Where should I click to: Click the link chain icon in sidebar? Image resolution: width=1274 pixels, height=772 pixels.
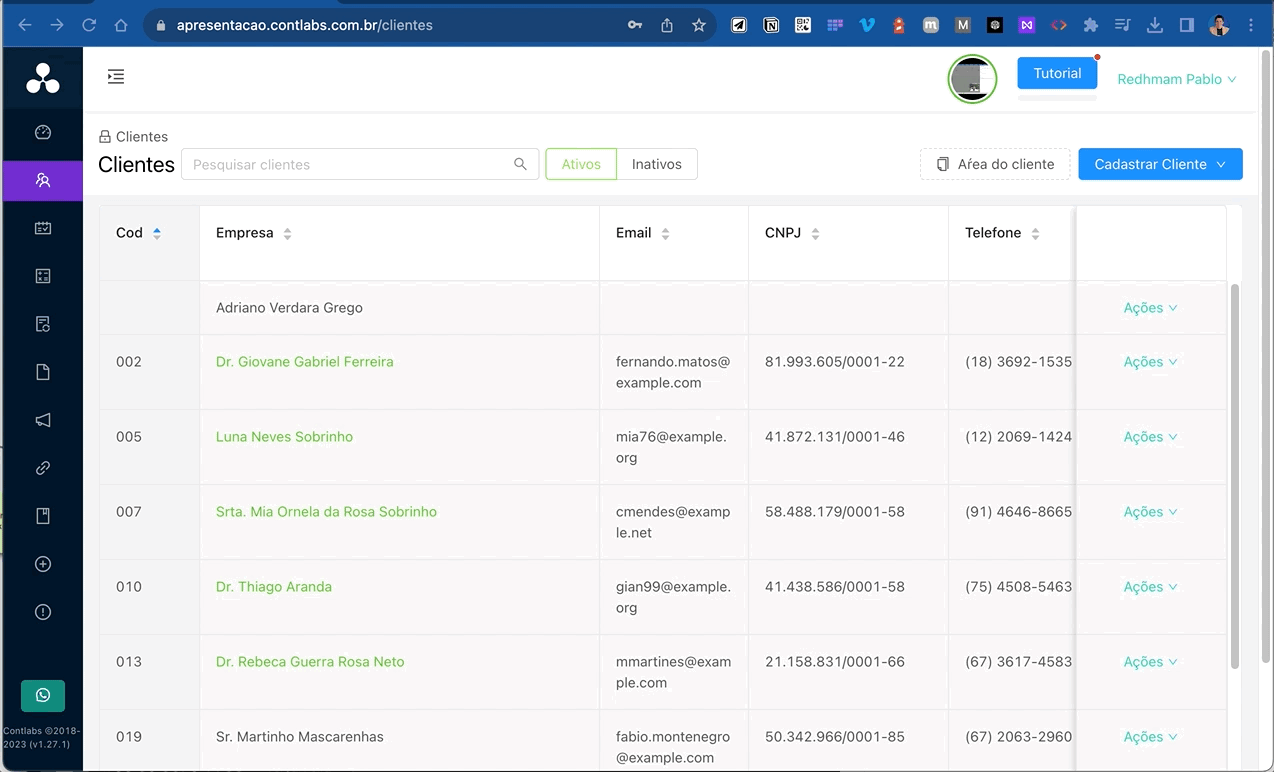click(42, 468)
